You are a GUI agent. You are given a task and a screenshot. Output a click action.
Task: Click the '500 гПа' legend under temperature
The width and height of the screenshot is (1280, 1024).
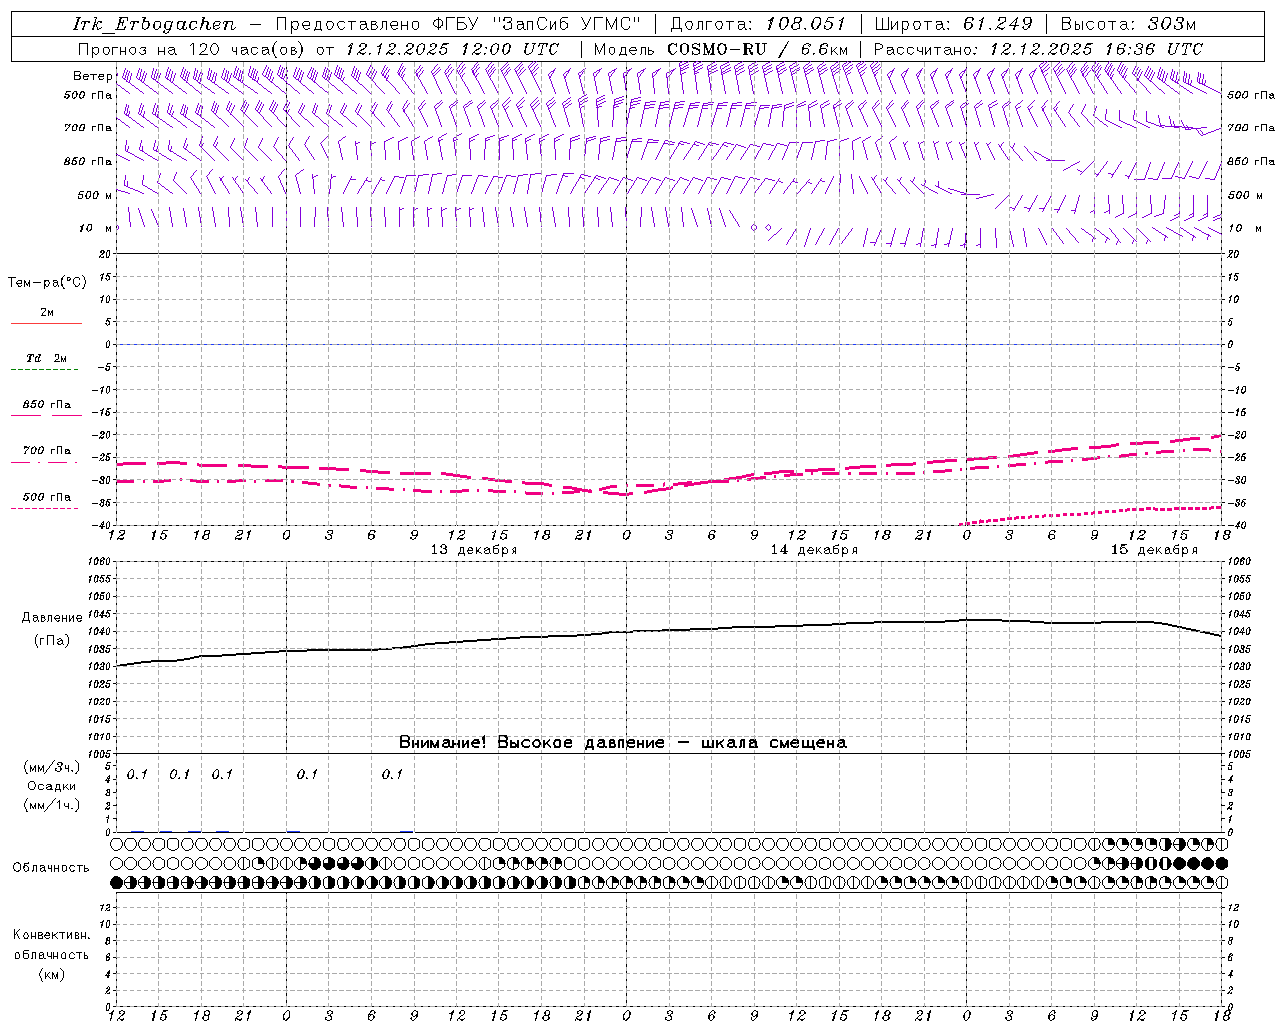46,497
